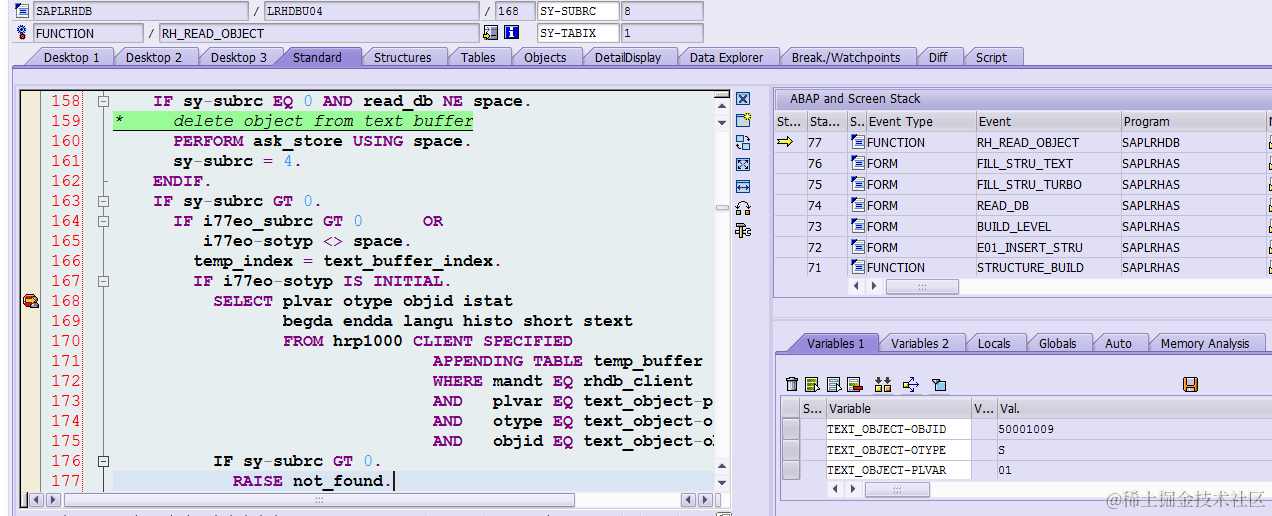Click the bottom icon in editor side toolbar

tap(743, 231)
